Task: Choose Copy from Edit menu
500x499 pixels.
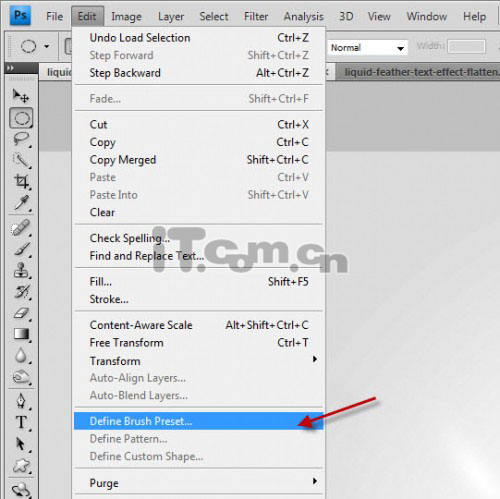Action: pyautogui.click(x=199, y=142)
